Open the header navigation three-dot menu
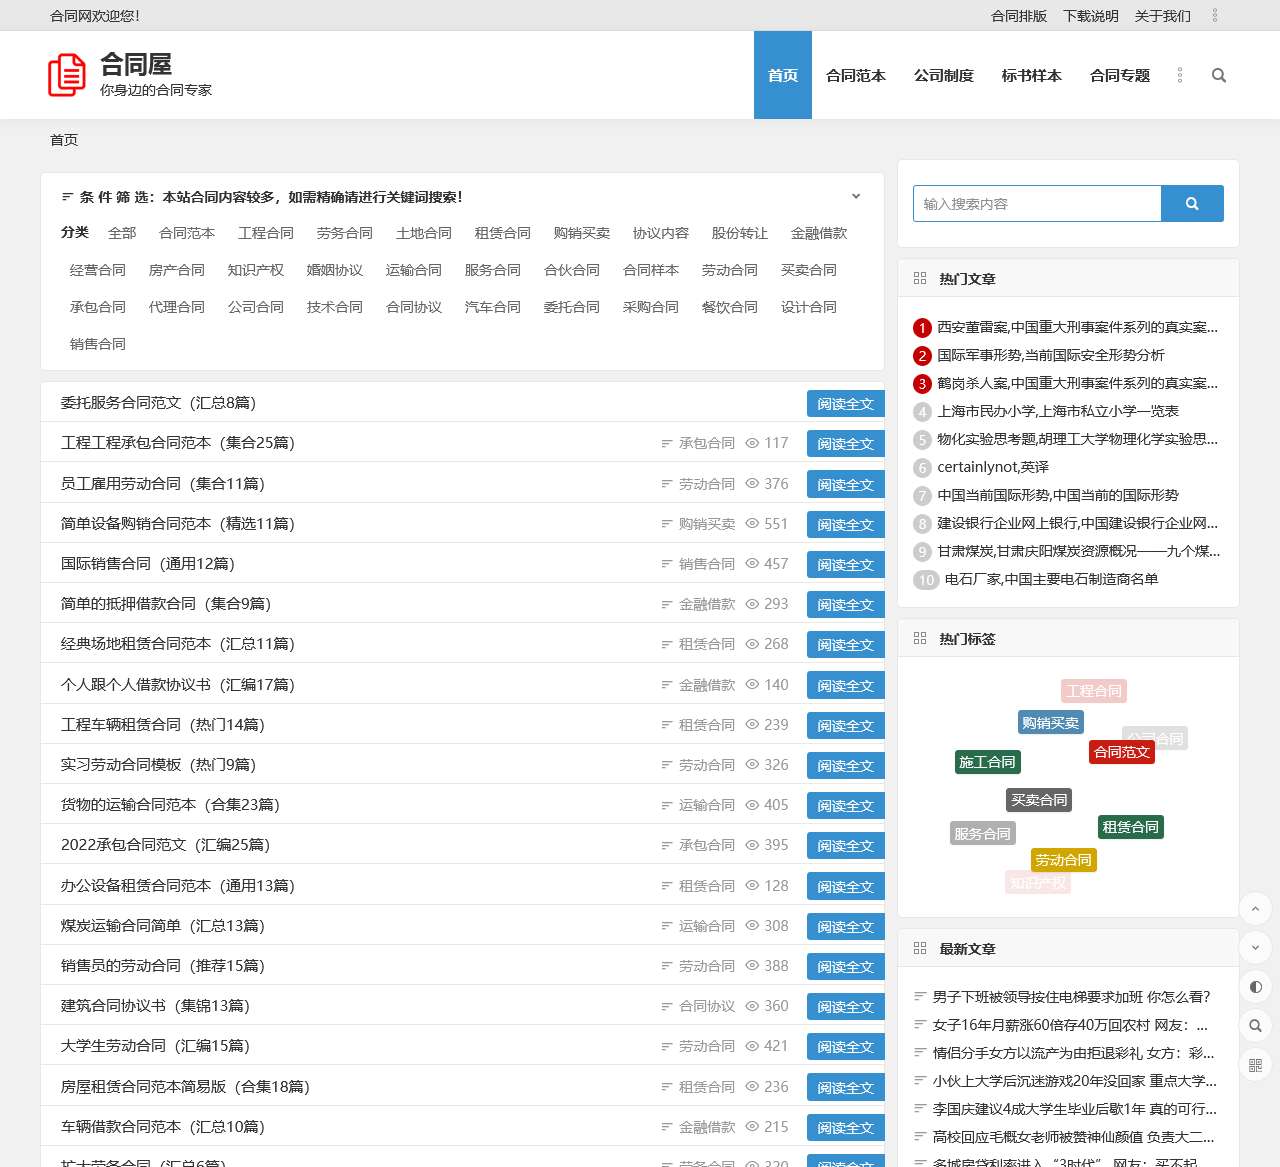Image resolution: width=1280 pixels, height=1167 pixels. click(x=1180, y=76)
